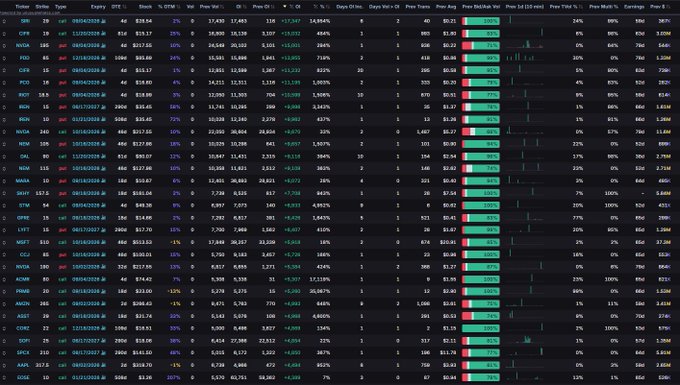The height and width of the screenshot is (385, 680).
Task: Toggle the active Δ OI descending sort arrow
Action: pos(285,7)
